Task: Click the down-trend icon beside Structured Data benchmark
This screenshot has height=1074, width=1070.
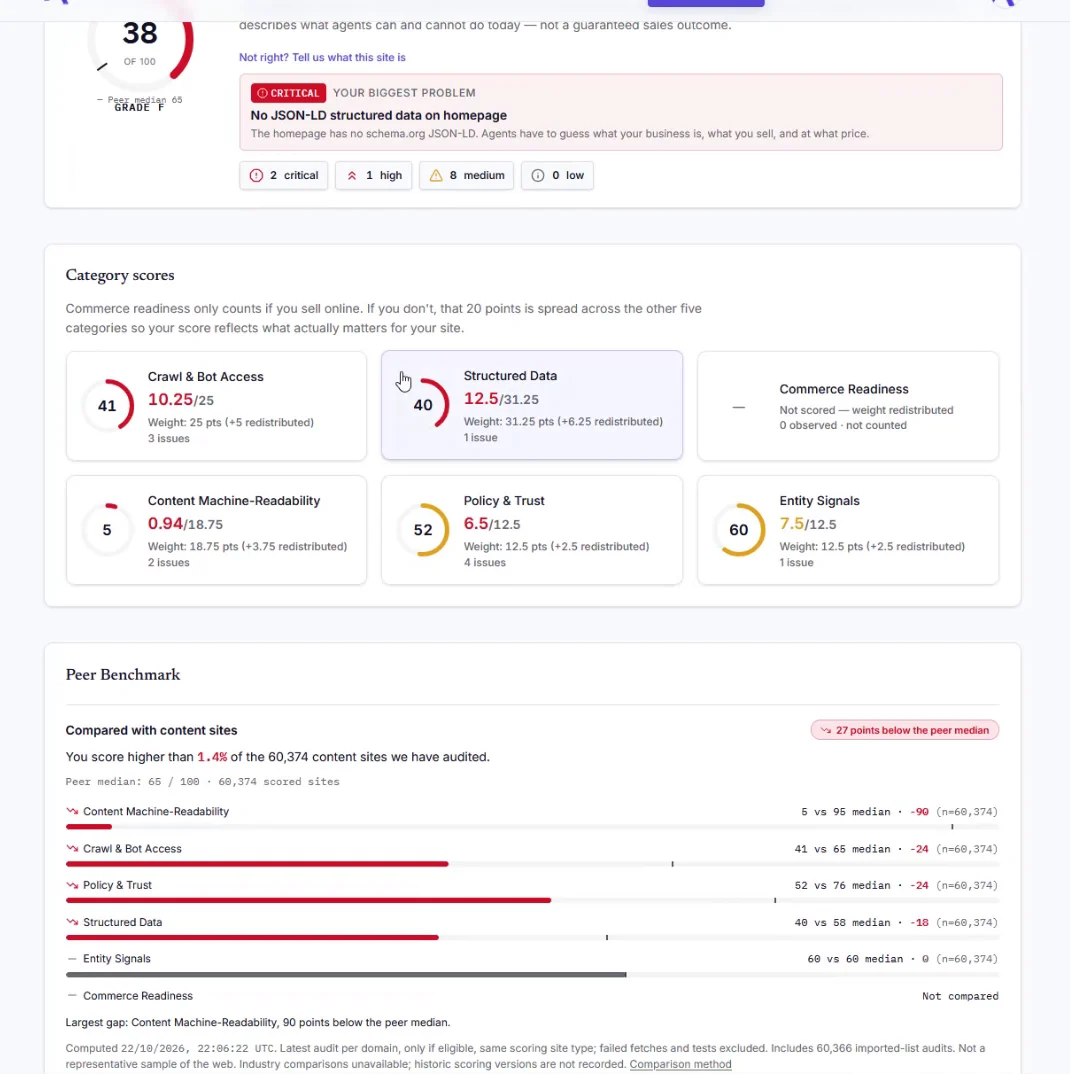Action: pos(72,922)
